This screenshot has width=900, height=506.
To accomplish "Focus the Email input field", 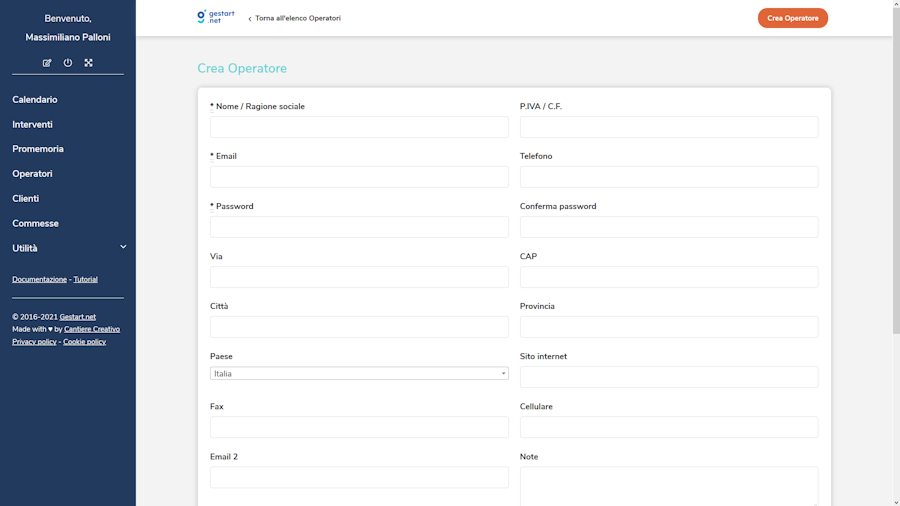I will point(359,177).
